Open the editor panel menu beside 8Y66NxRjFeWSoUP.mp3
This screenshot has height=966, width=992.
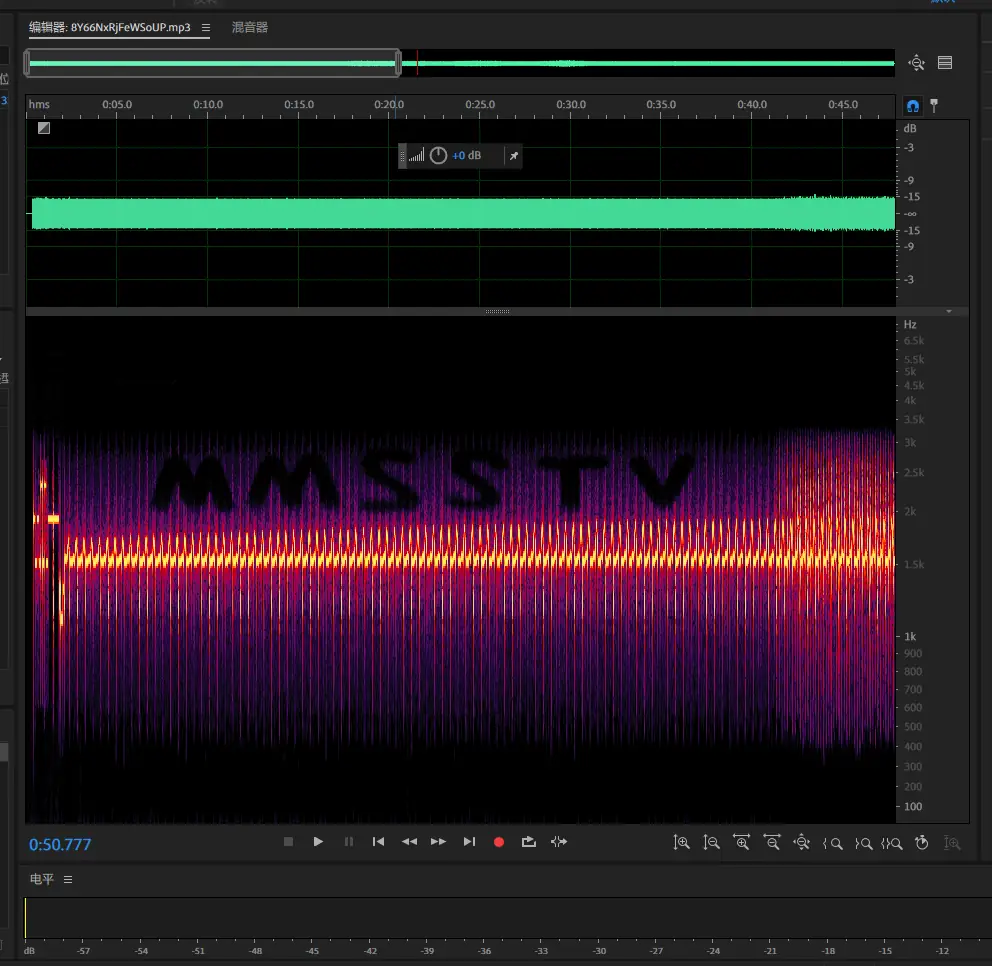coord(206,28)
